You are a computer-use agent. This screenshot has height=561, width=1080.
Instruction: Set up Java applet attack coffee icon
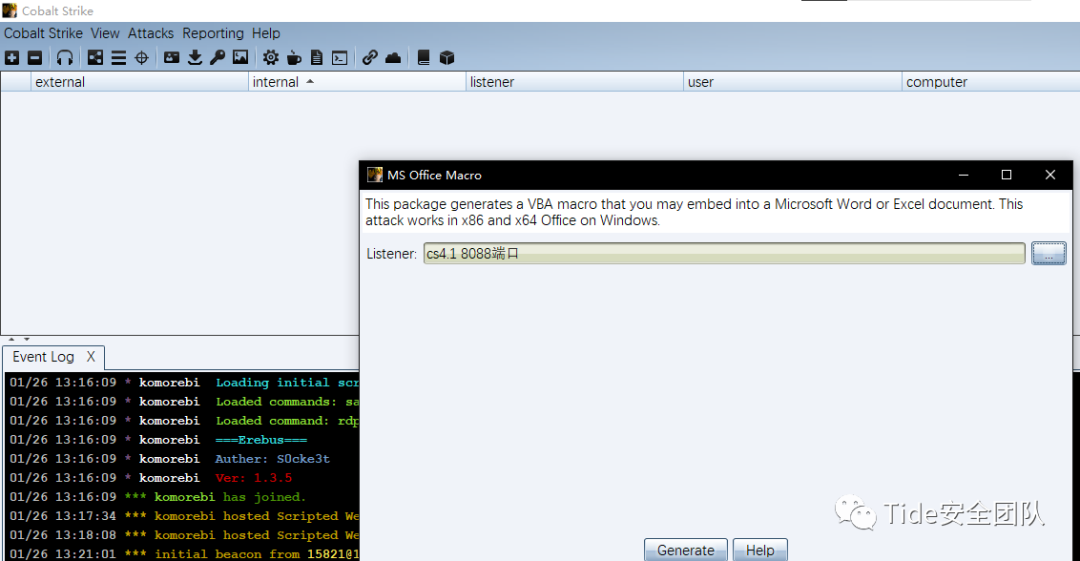tap(294, 58)
